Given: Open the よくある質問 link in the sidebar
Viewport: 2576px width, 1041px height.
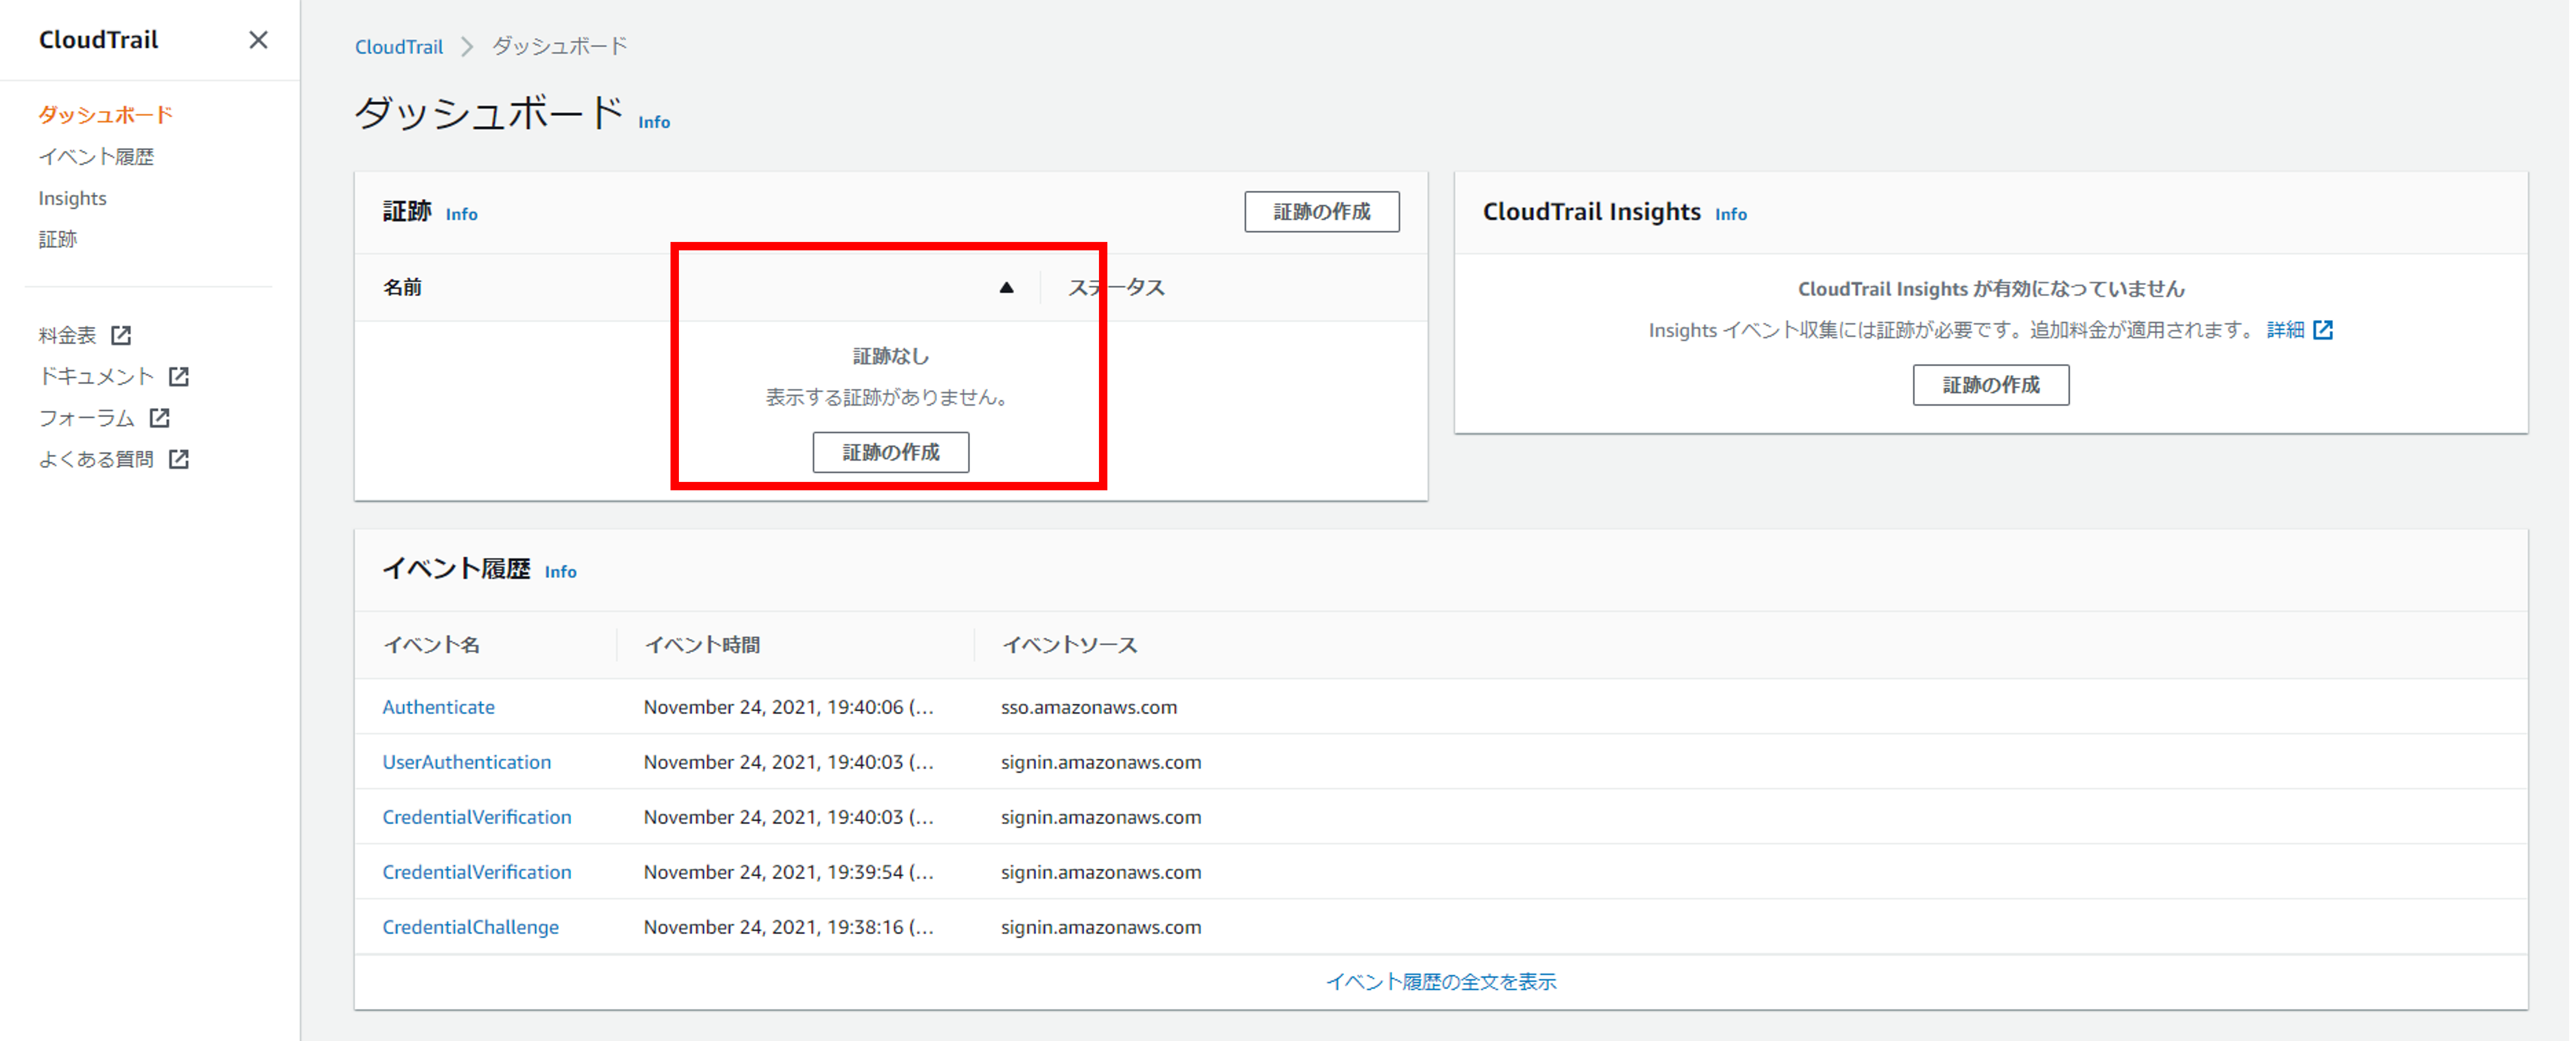Looking at the screenshot, I should click(x=96, y=459).
